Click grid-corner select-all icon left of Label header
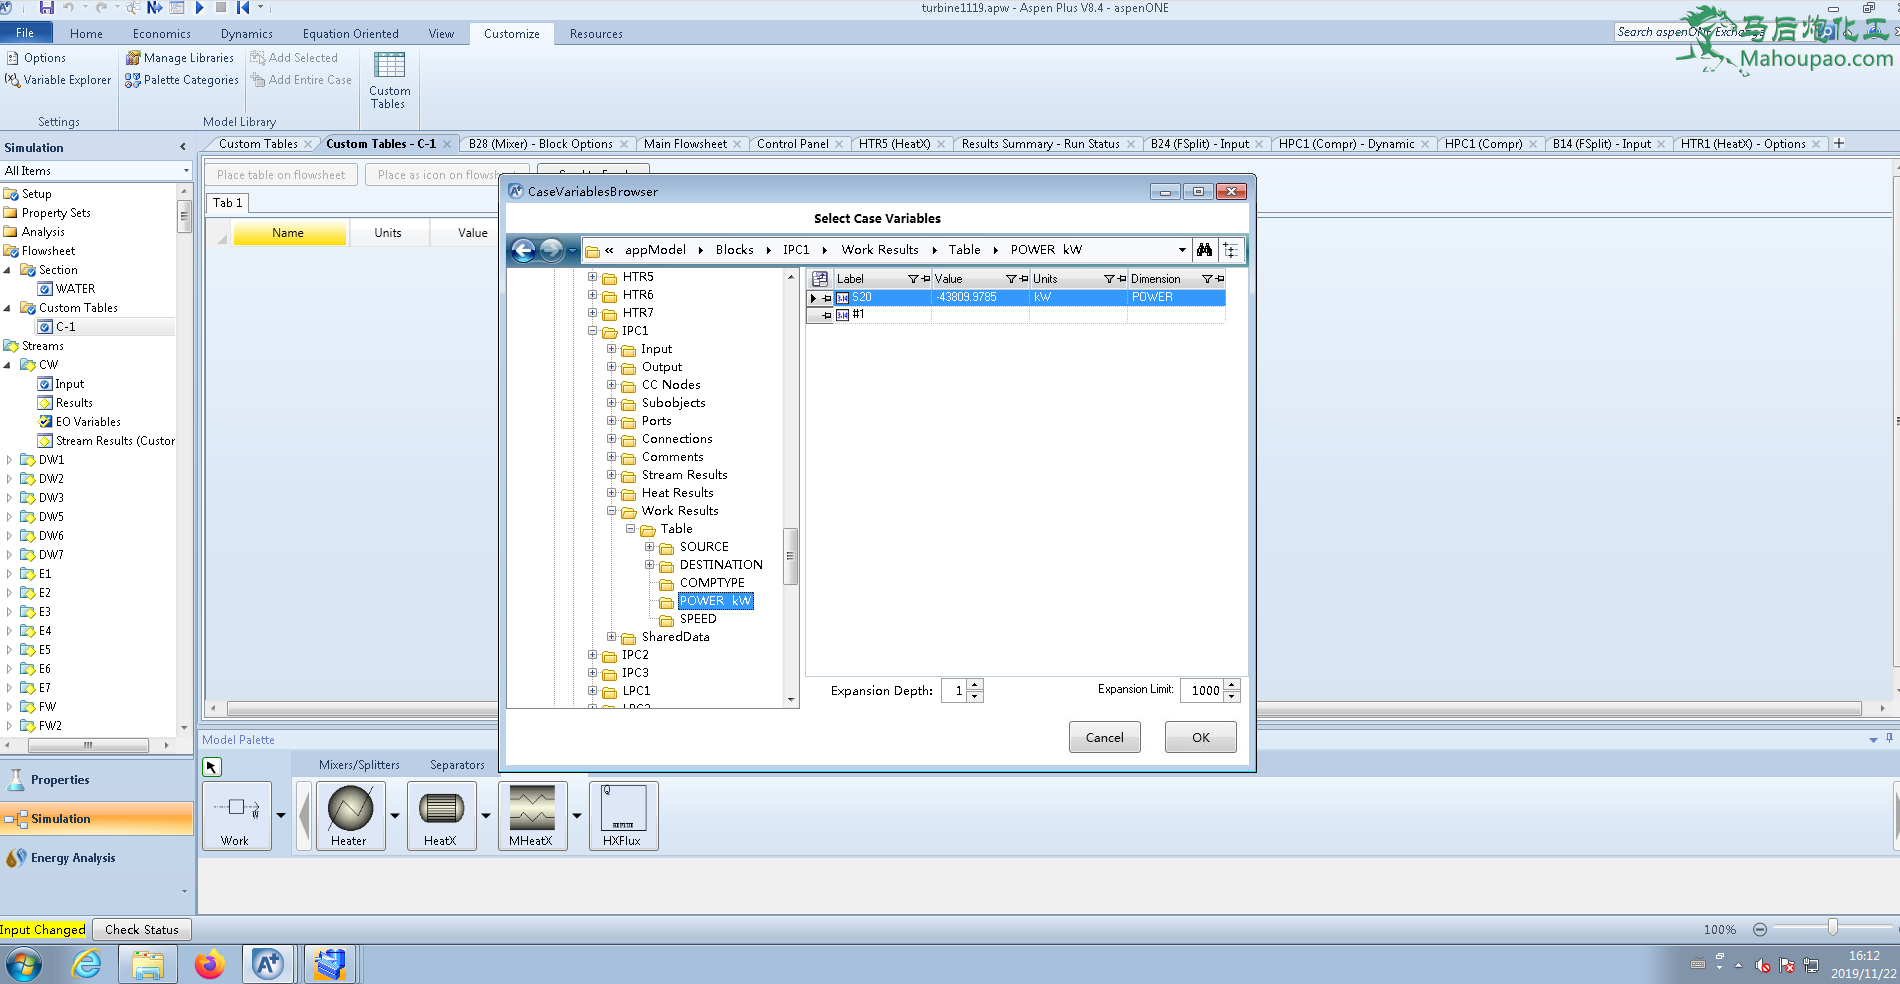The height and width of the screenshot is (984, 1900). point(820,279)
